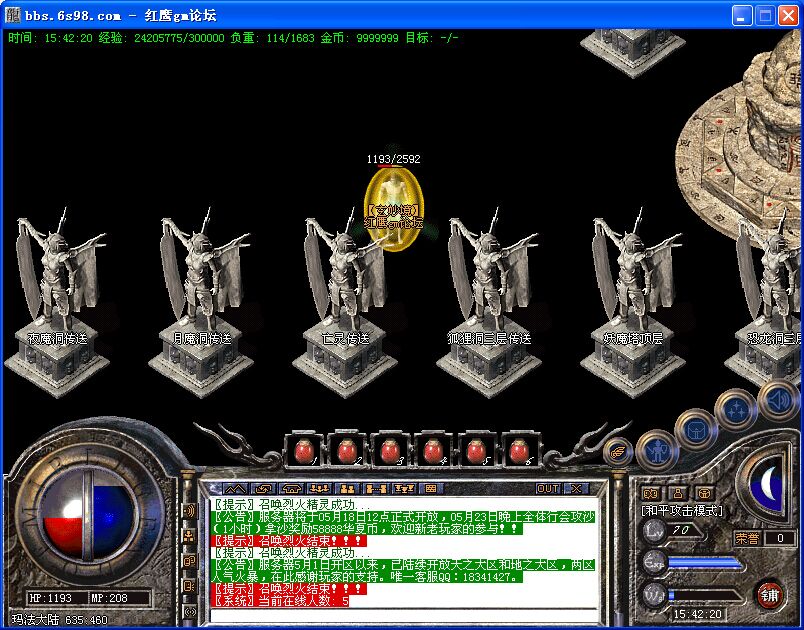Click the player character in golden shield
The width and height of the screenshot is (804, 630).
pyautogui.click(x=394, y=210)
